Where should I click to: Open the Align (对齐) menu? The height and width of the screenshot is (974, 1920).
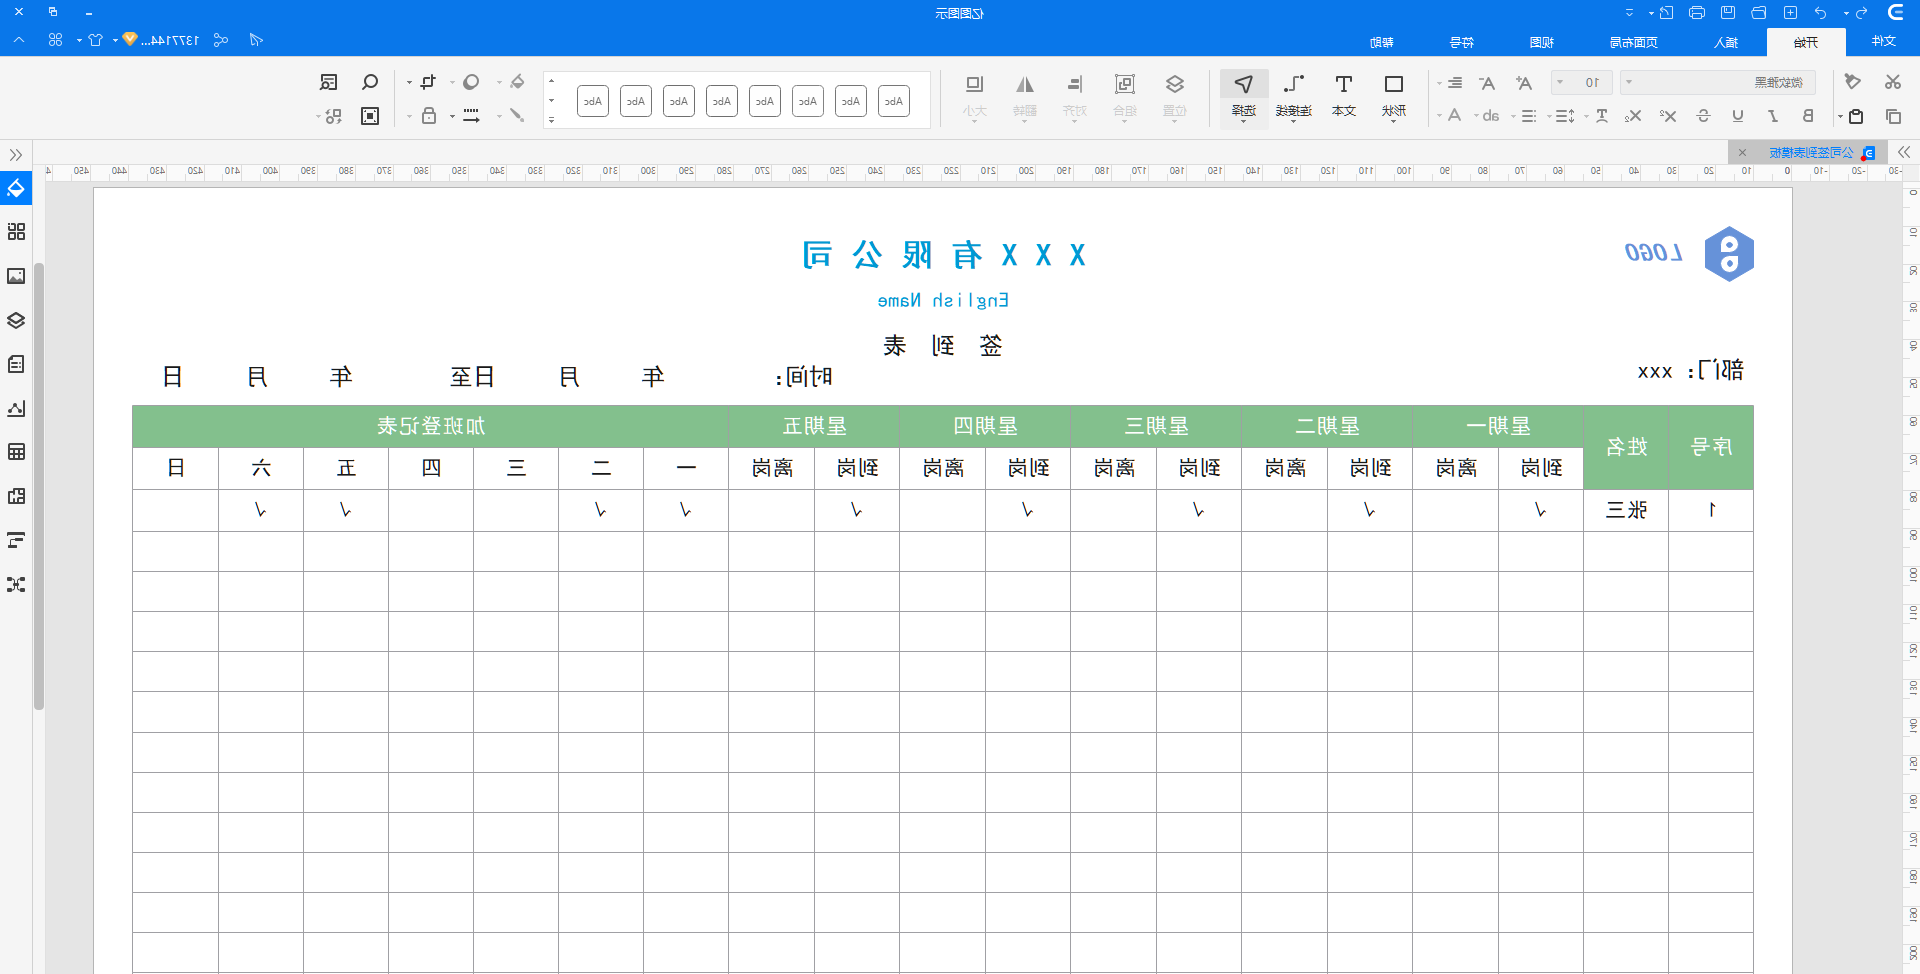1075,96
